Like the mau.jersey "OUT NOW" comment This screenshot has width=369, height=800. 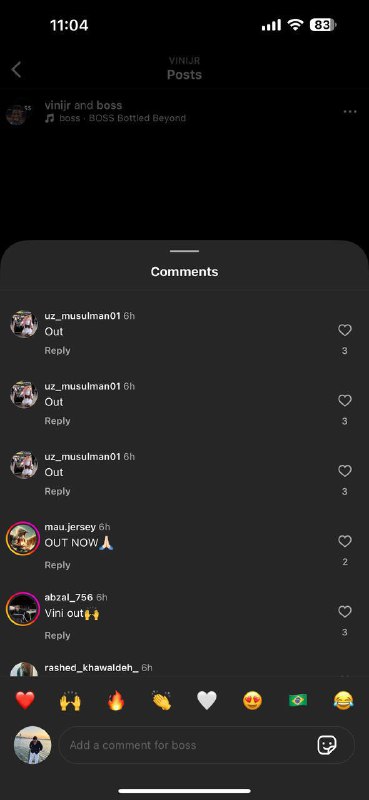click(x=345, y=541)
